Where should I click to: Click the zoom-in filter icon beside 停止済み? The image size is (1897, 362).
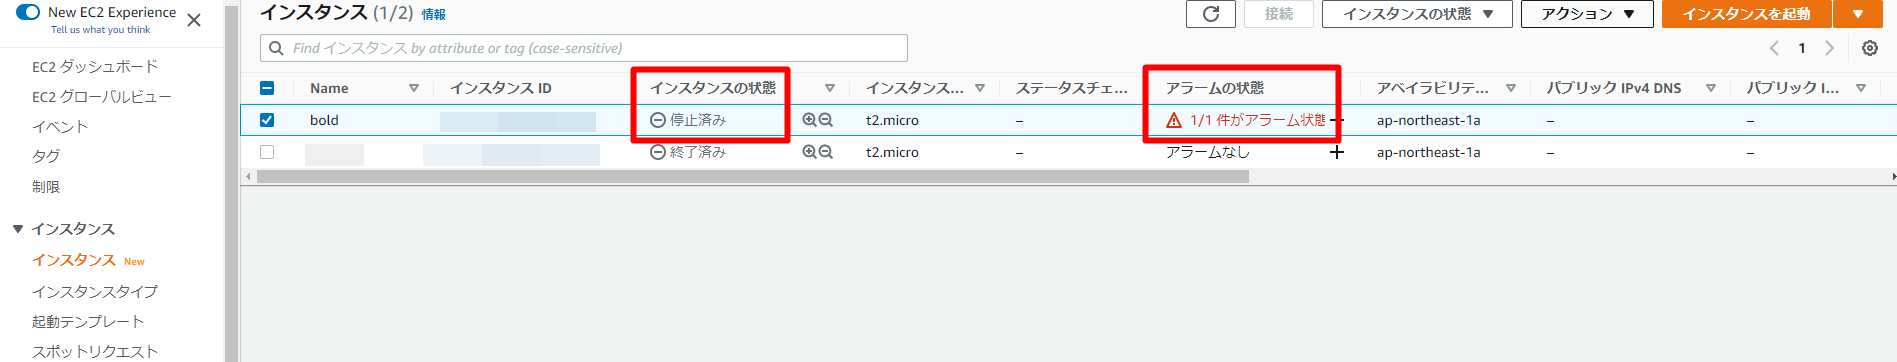coord(810,120)
